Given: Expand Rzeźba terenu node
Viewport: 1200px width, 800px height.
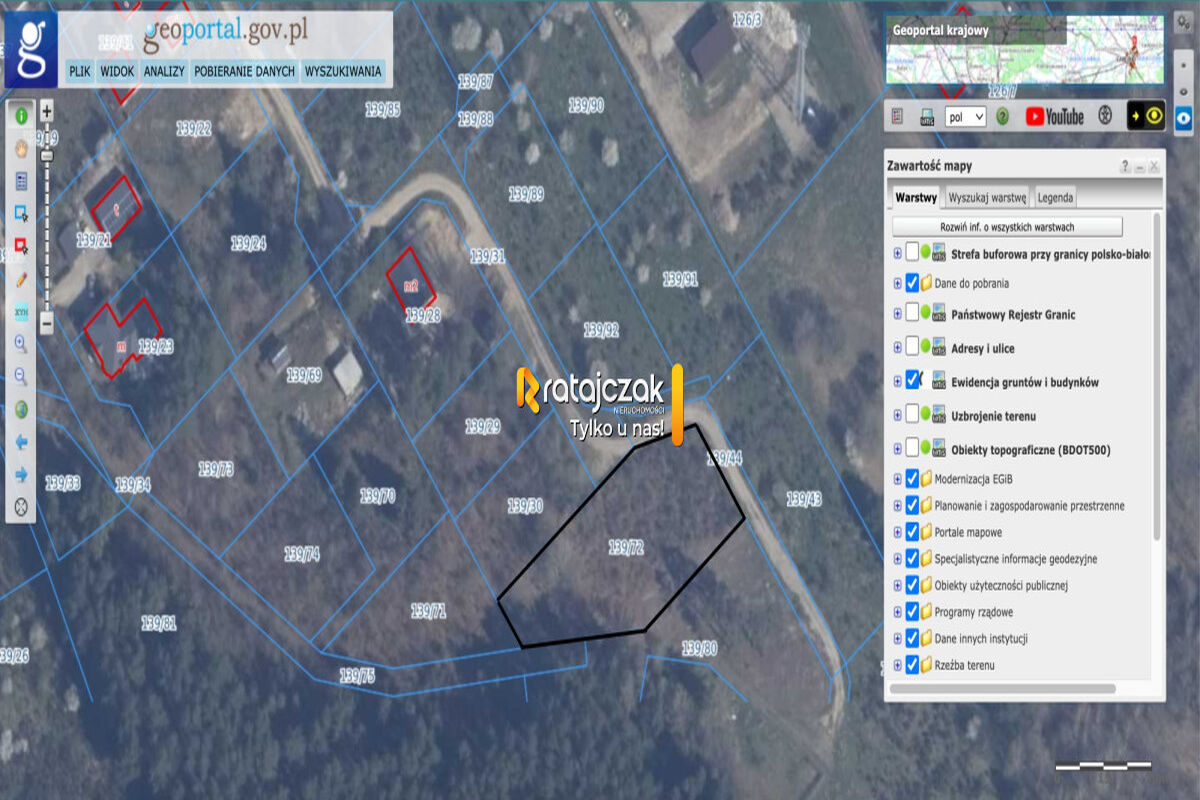Looking at the screenshot, I should click(897, 665).
